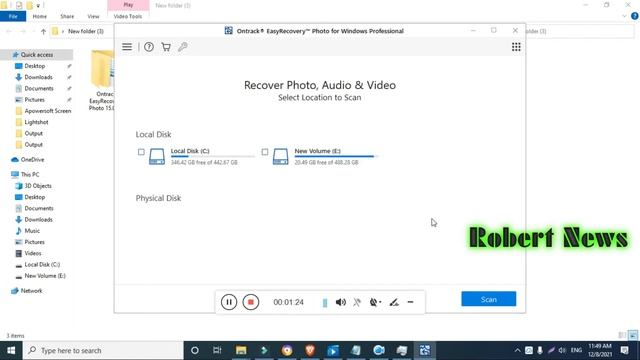Stop the screen recording
This screenshot has height=360, width=640.
pyautogui.click(x=251, y=302)
